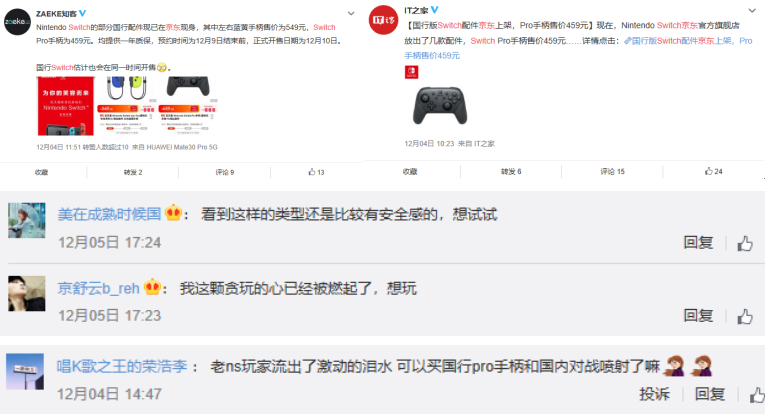
Task: Click 收藏 on ZAEKE知客 post
Action: coord(41,172)
